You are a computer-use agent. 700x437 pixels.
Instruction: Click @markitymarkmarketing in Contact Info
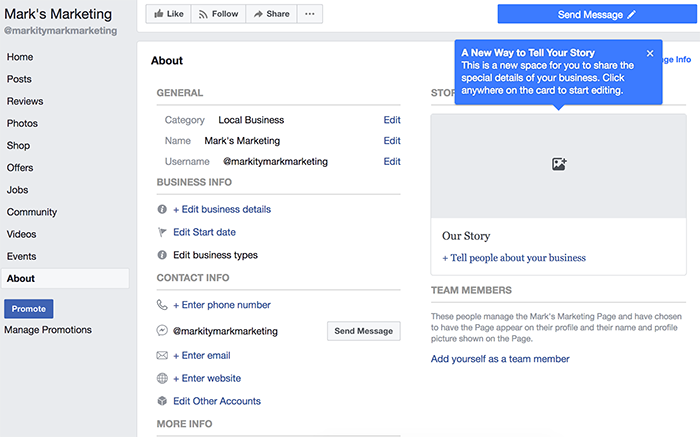coord(225,331)
